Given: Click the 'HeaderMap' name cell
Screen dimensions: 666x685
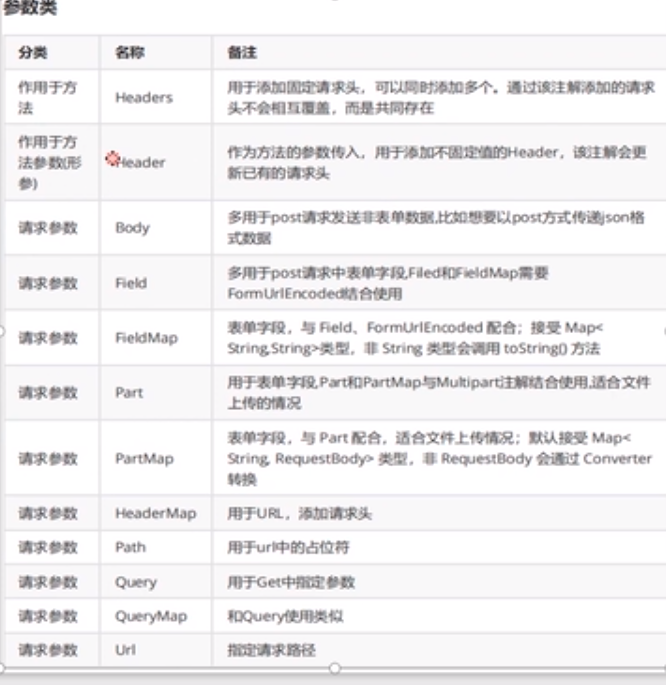Looking at the screenshot, I should (x=155, y=513).
